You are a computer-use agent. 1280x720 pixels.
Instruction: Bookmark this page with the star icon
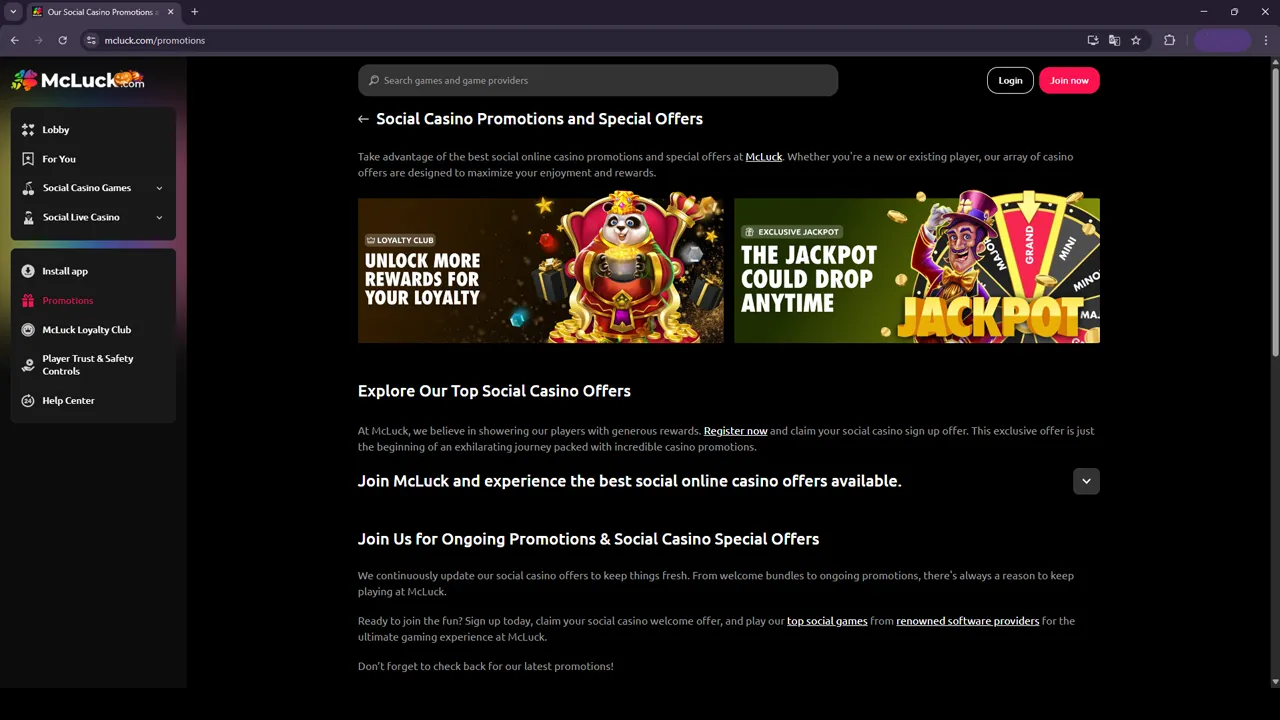pos(1136,41)
